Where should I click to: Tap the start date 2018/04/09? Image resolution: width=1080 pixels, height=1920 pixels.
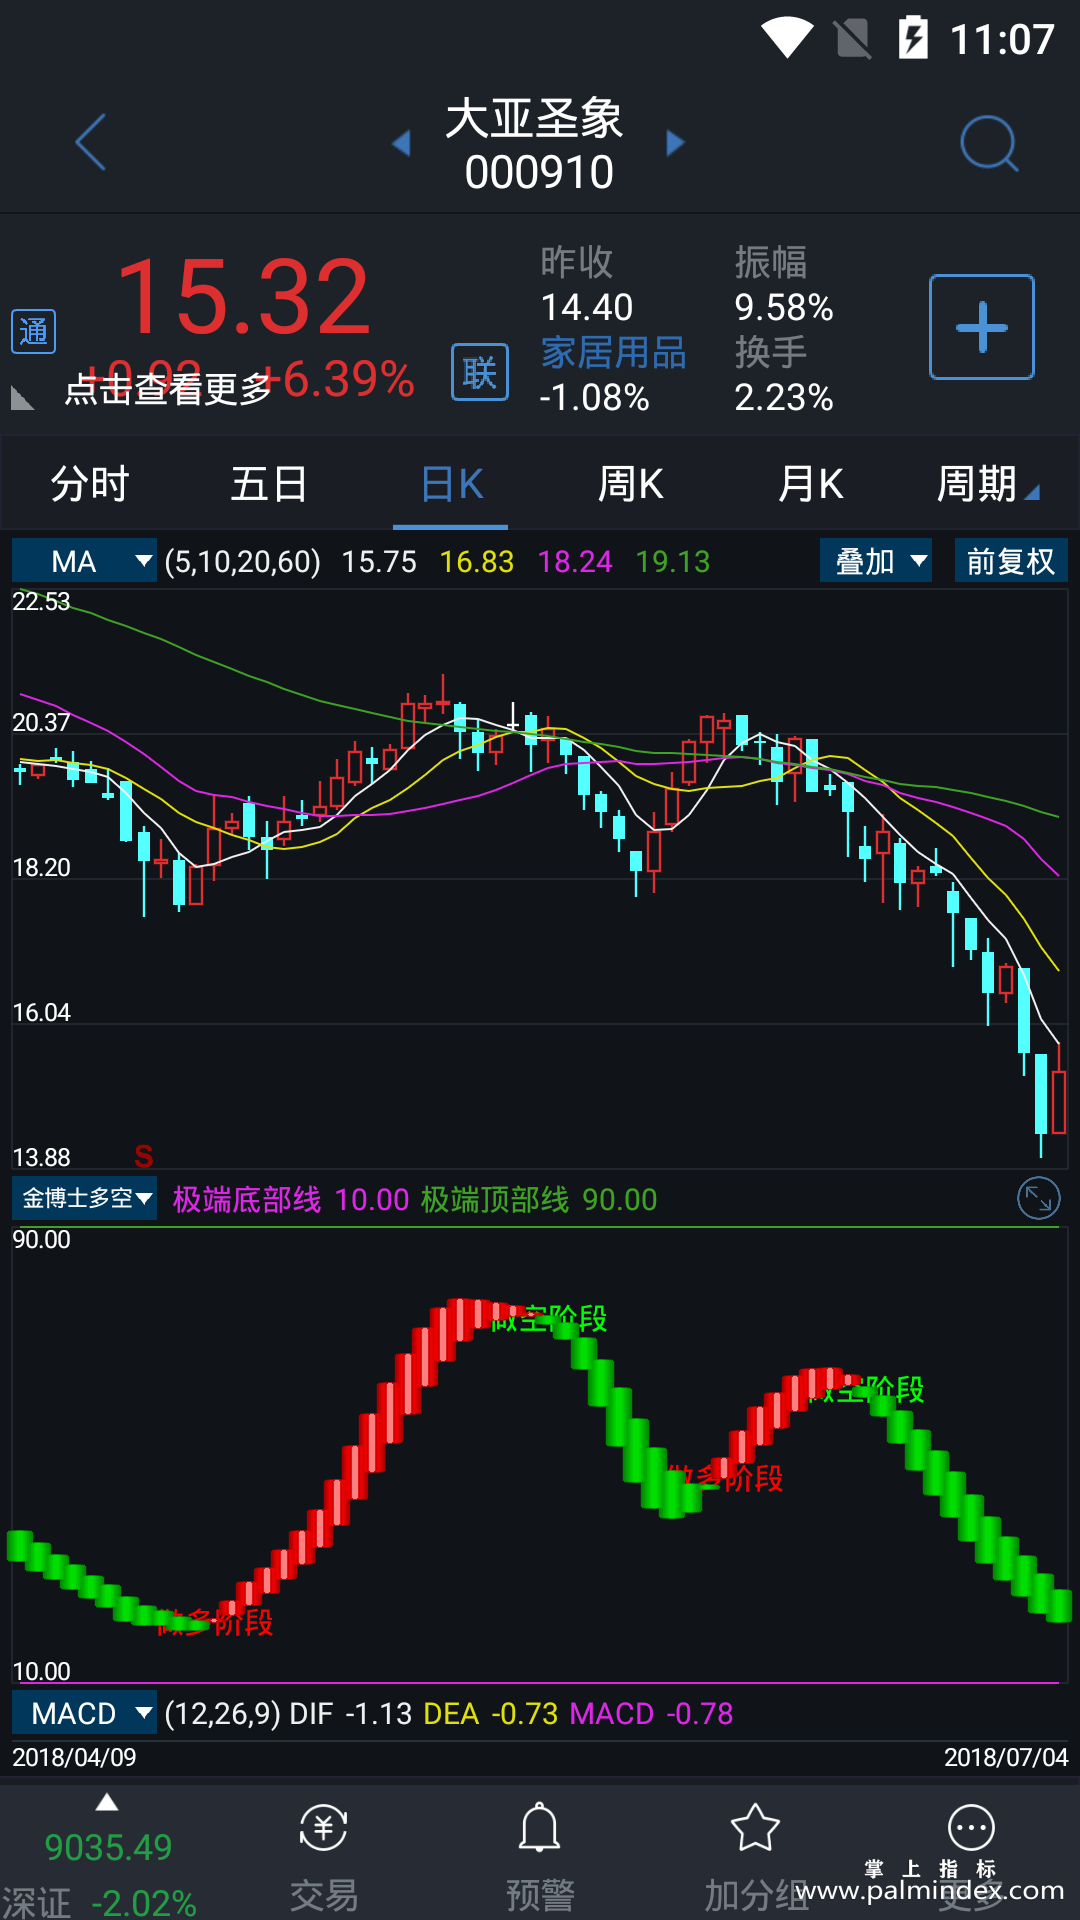74,1757
